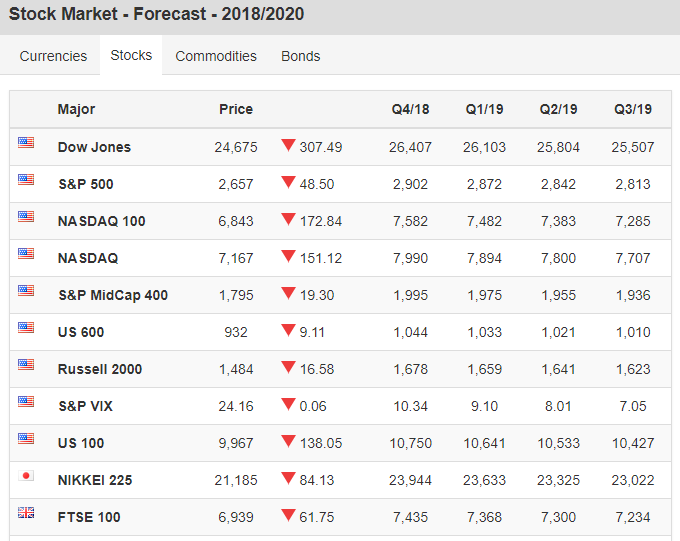Click the red down arrow in FTSE 100 row

pos(288,515)
